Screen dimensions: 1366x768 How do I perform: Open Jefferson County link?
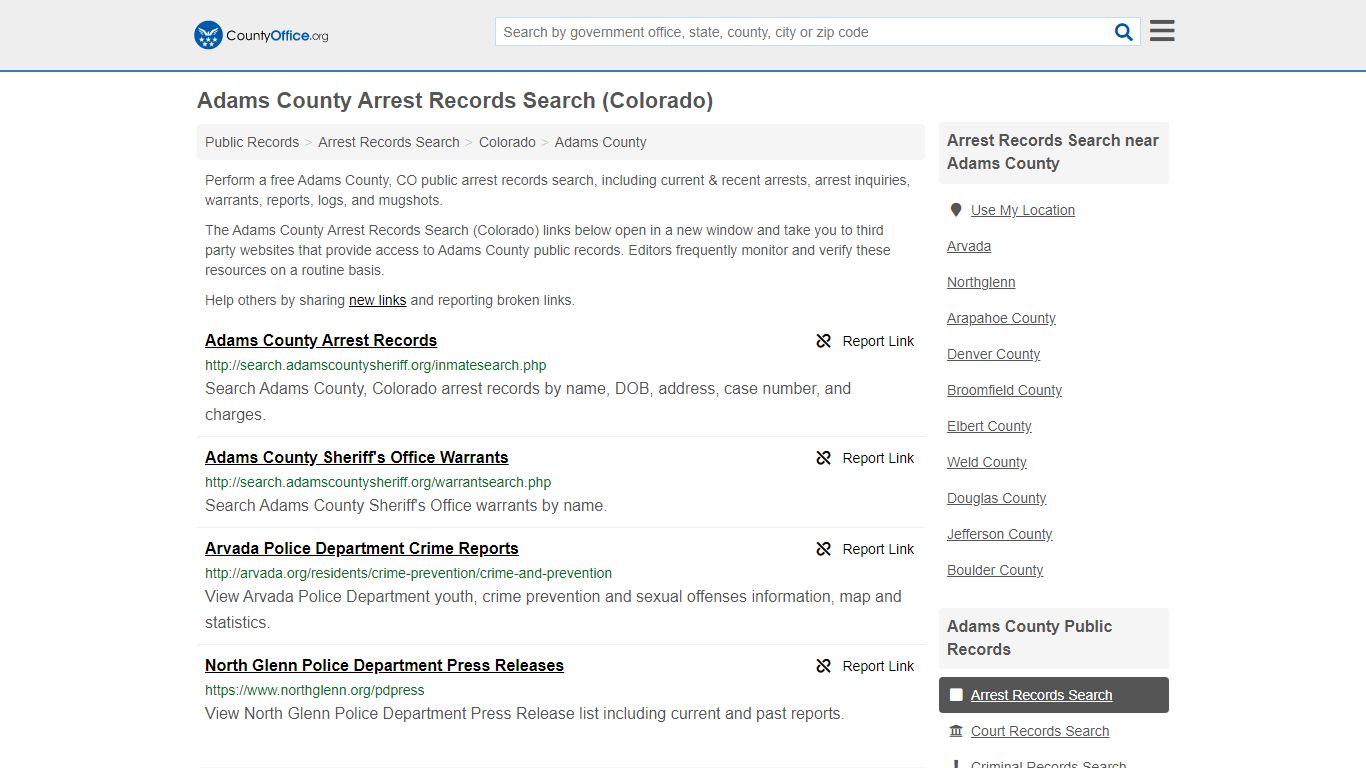click(x=999, y=534)
